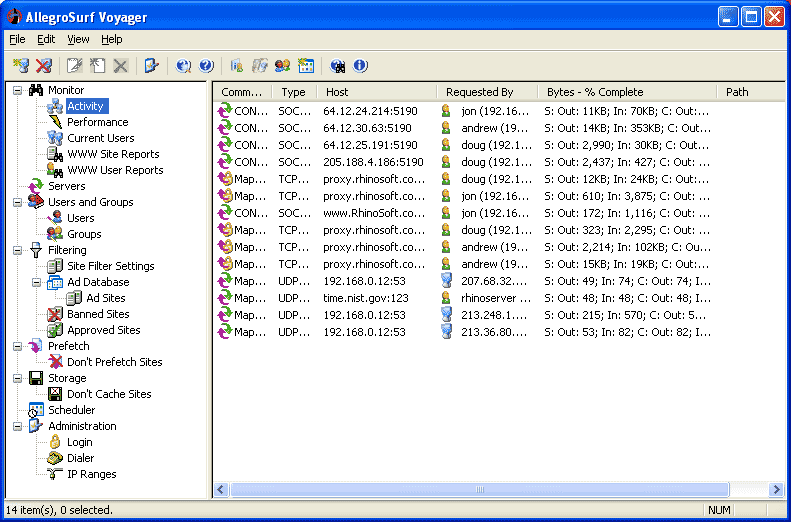The image size is (791, 522).
Task: Click the Path column header
Action: [x=752, y=92]
